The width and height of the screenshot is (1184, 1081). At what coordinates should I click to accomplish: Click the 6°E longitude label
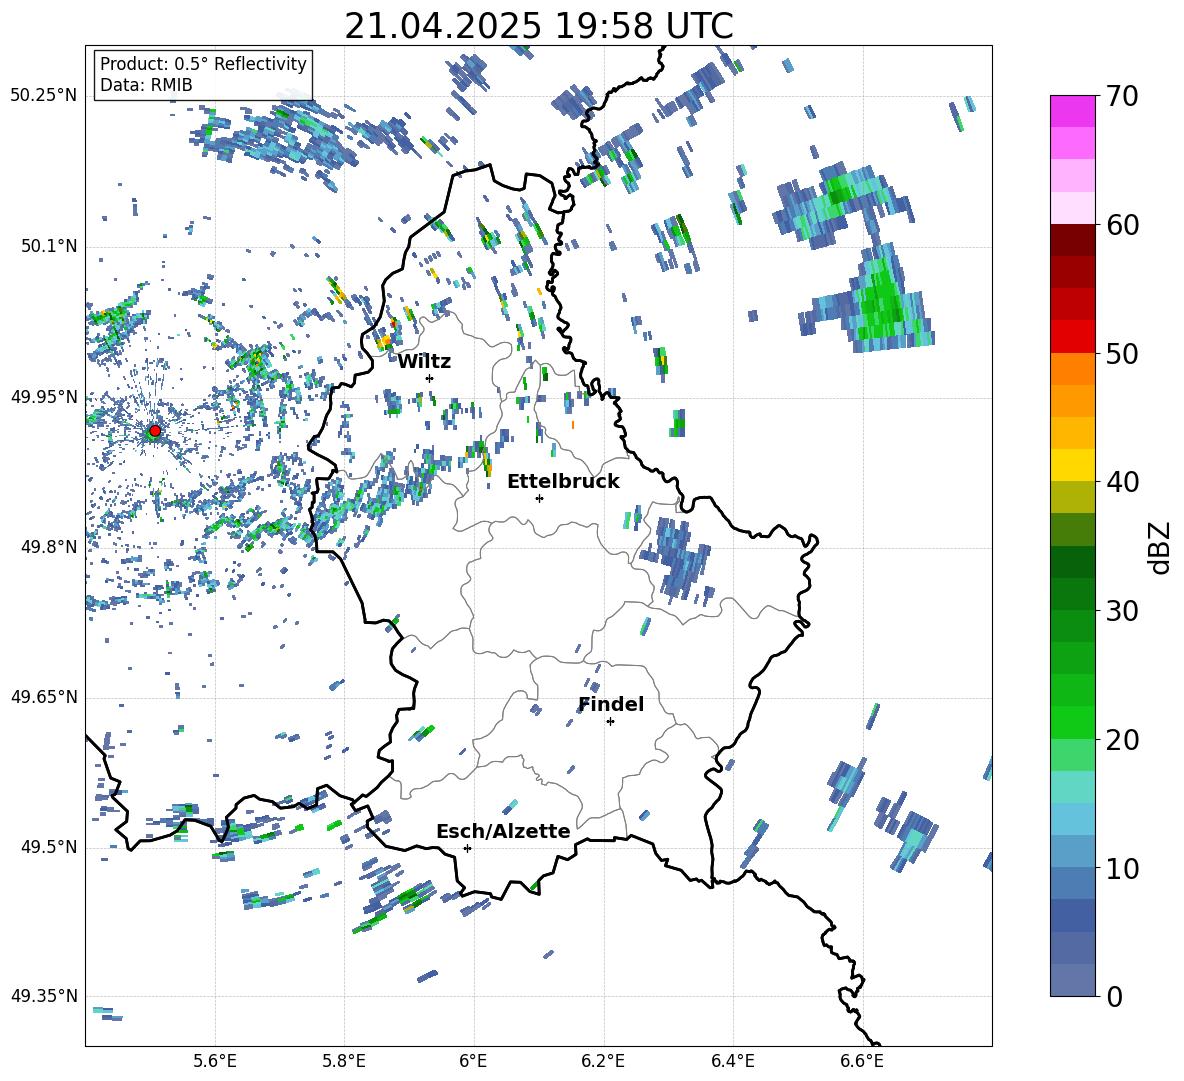click(x=474, y=1061)
